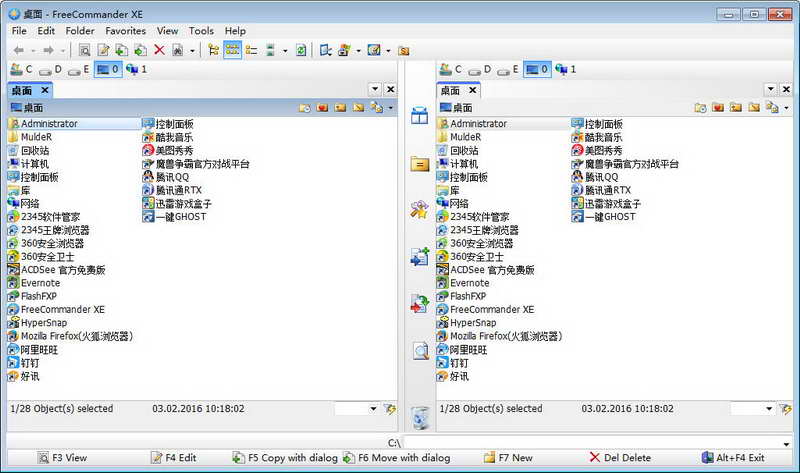Open the right panel tab list dropdown
The width and height of the screenshot is (800, 473).
tap(770, 89)
